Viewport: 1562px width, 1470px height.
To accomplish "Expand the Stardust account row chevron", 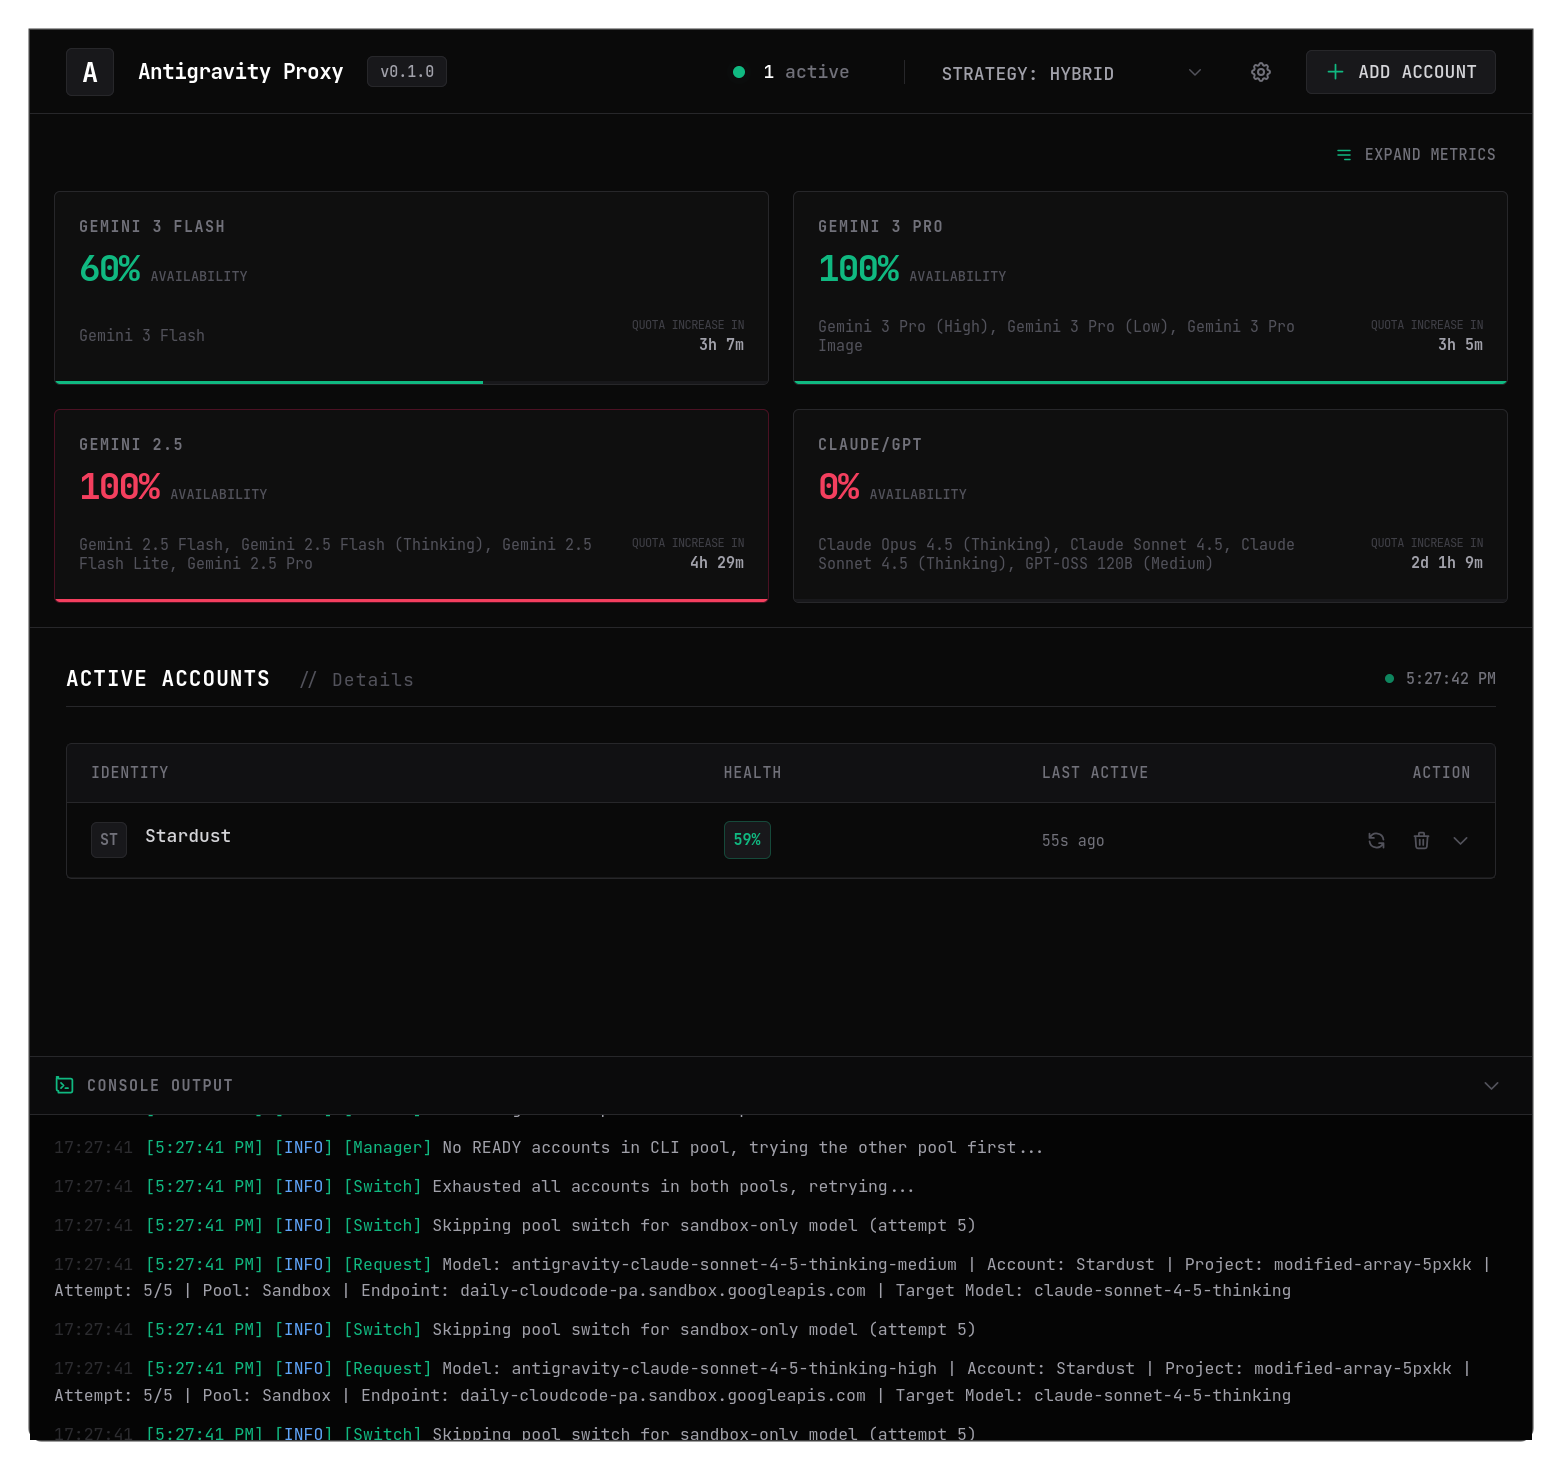I will 1460,840.
